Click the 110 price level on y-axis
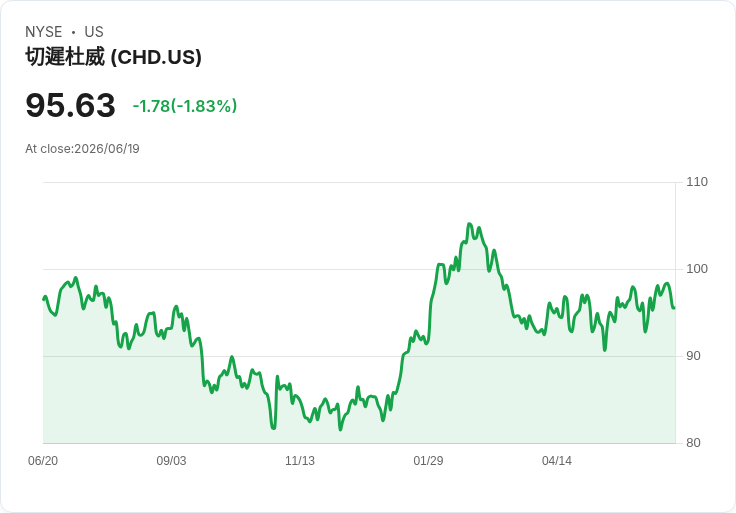736x513 pixels. (697, 182)
